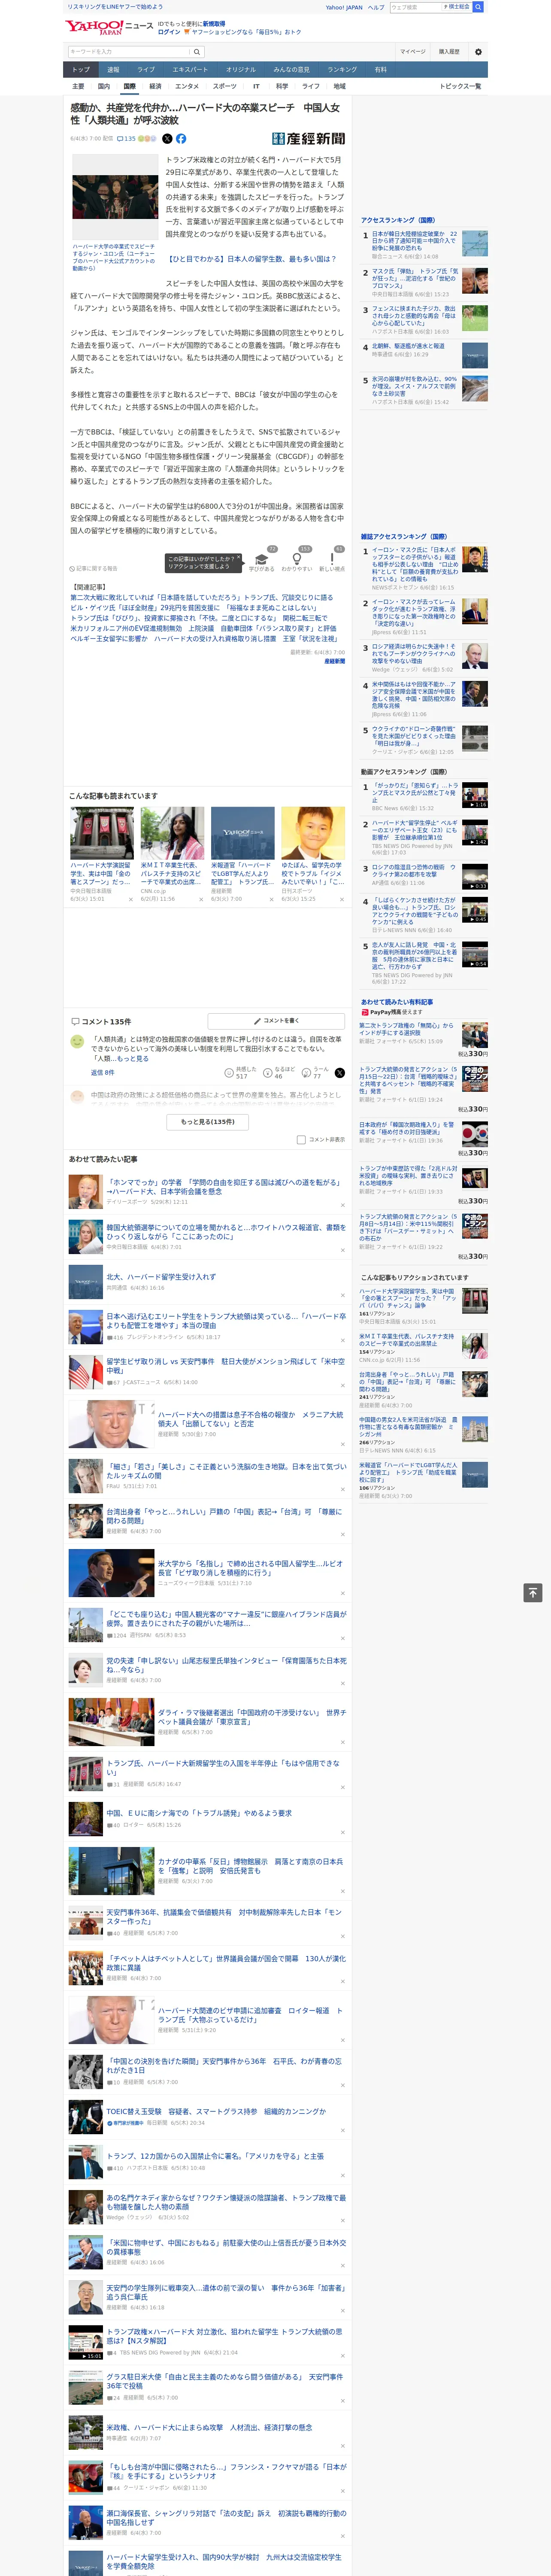551x2576 pixels.
Task: Click もっと見る(135件) comments button
Action: [x=208, y=1121]
